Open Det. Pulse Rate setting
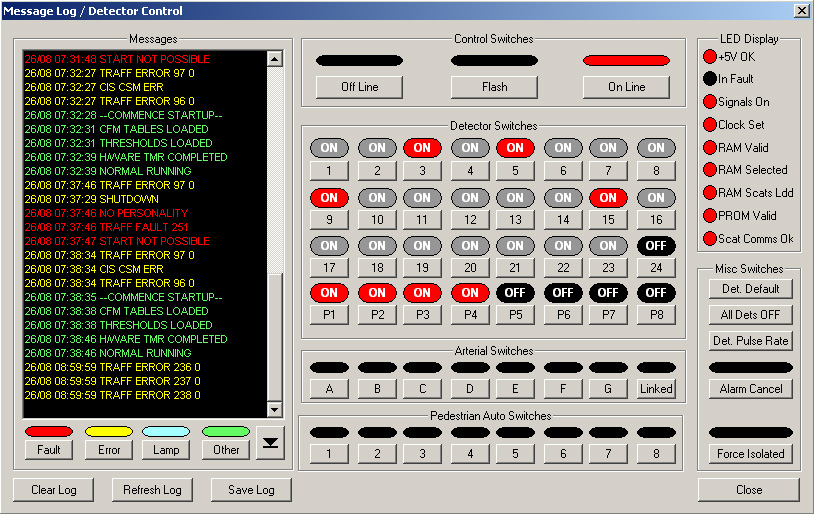Screen dimensions: 814x514 point(751,341)
